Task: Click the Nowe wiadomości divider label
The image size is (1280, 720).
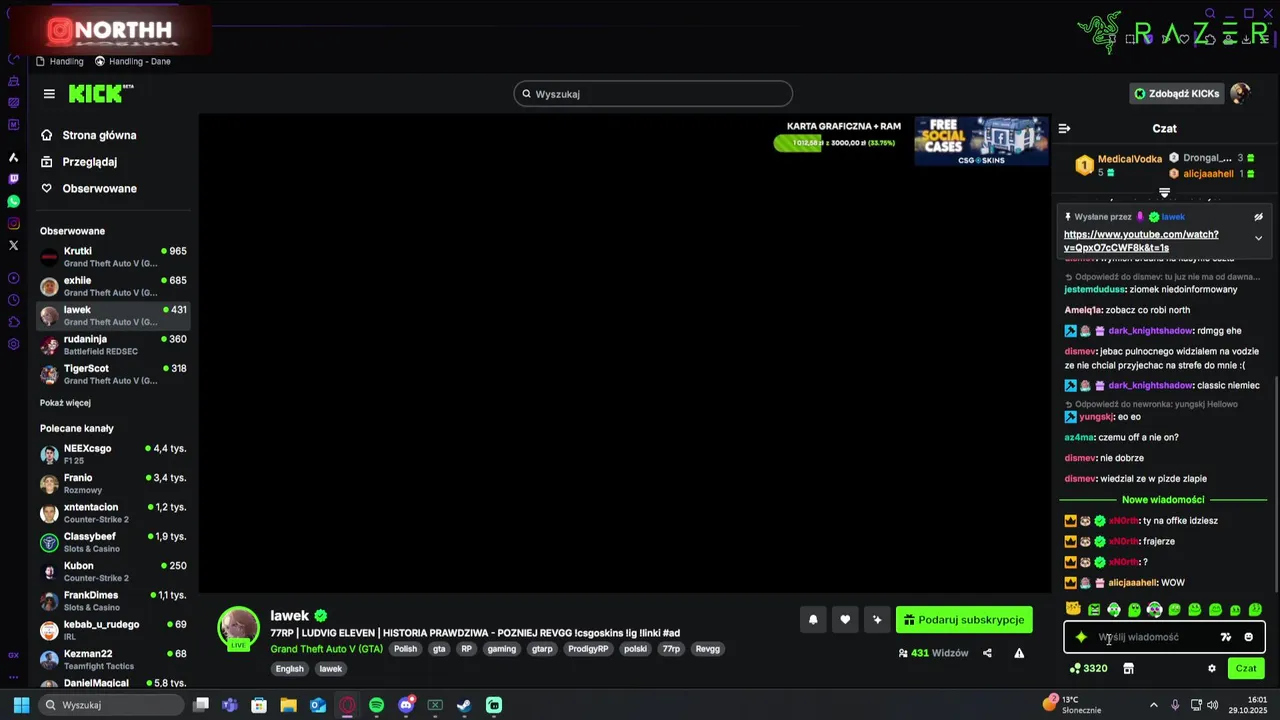Action: (1163, 500)
